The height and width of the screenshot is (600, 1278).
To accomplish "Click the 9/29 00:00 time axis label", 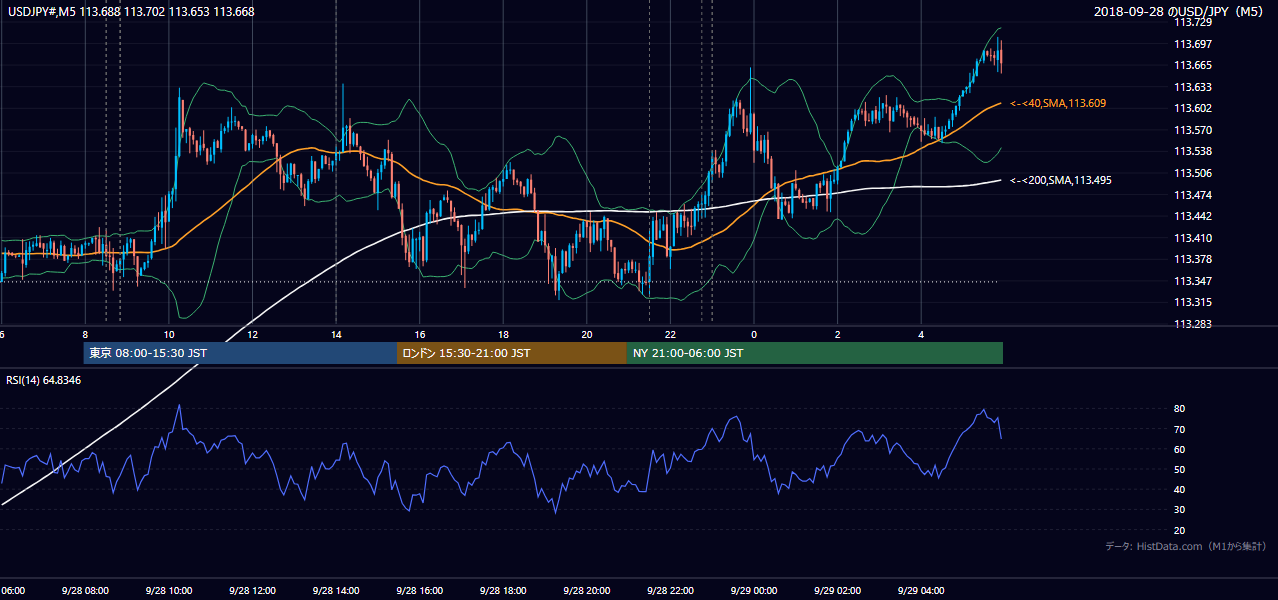I will pyautogui.click(x=753, y=591).
